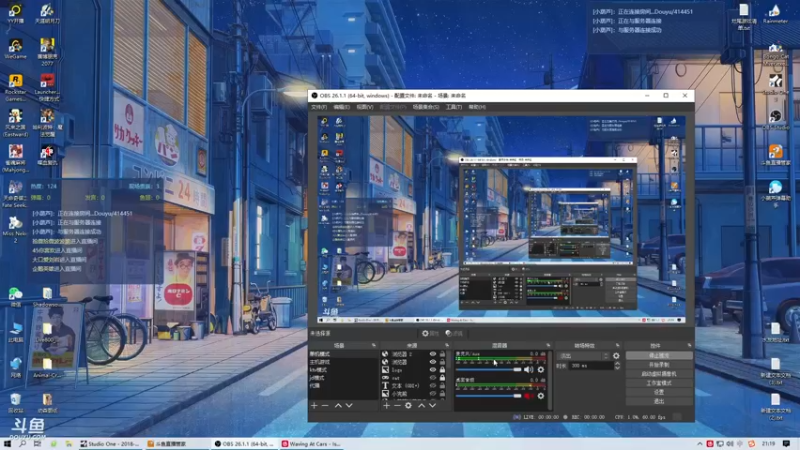This screenshot has width=800, height=450.
Task: Open the 文件(F) menu in OBS
Action: [x=319, y=107]
